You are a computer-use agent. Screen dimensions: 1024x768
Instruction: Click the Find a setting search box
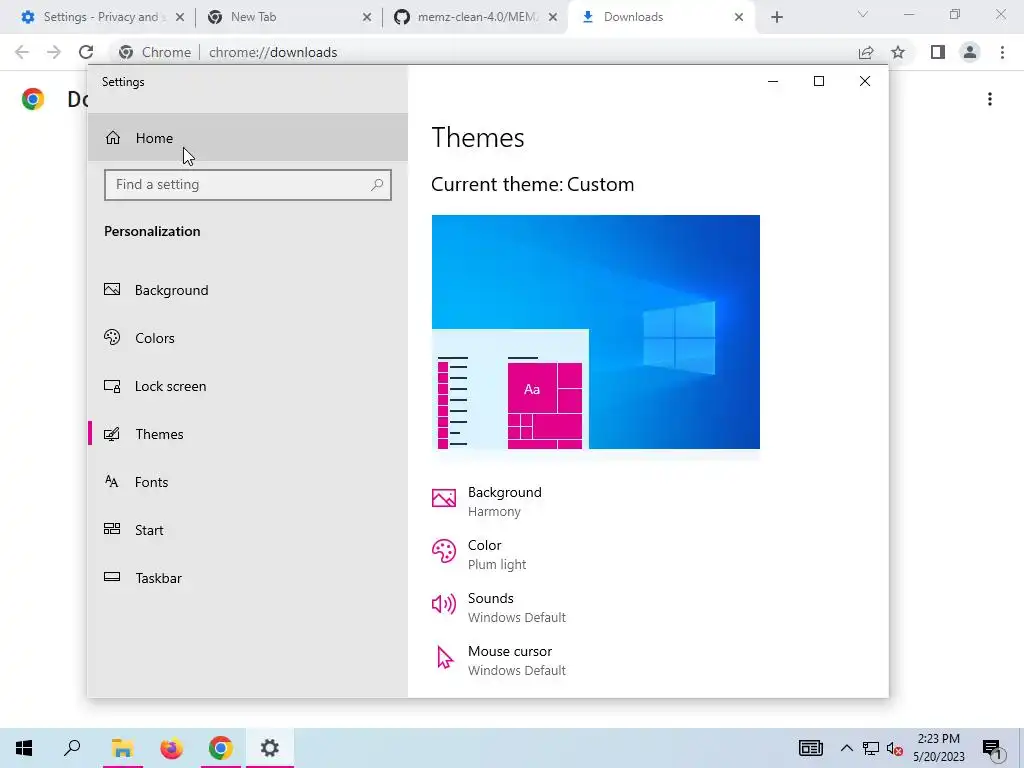(248, 185)
